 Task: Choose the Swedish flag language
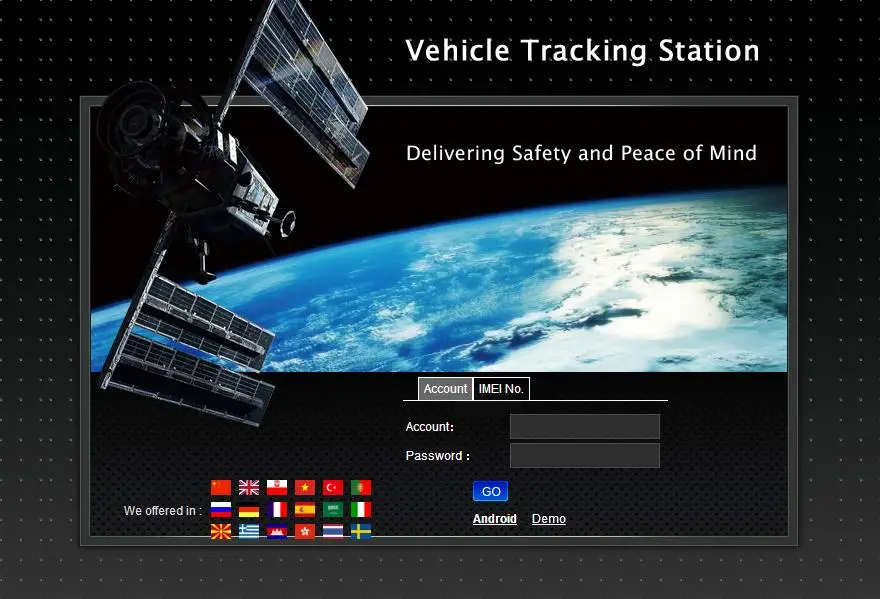point(361,531)
